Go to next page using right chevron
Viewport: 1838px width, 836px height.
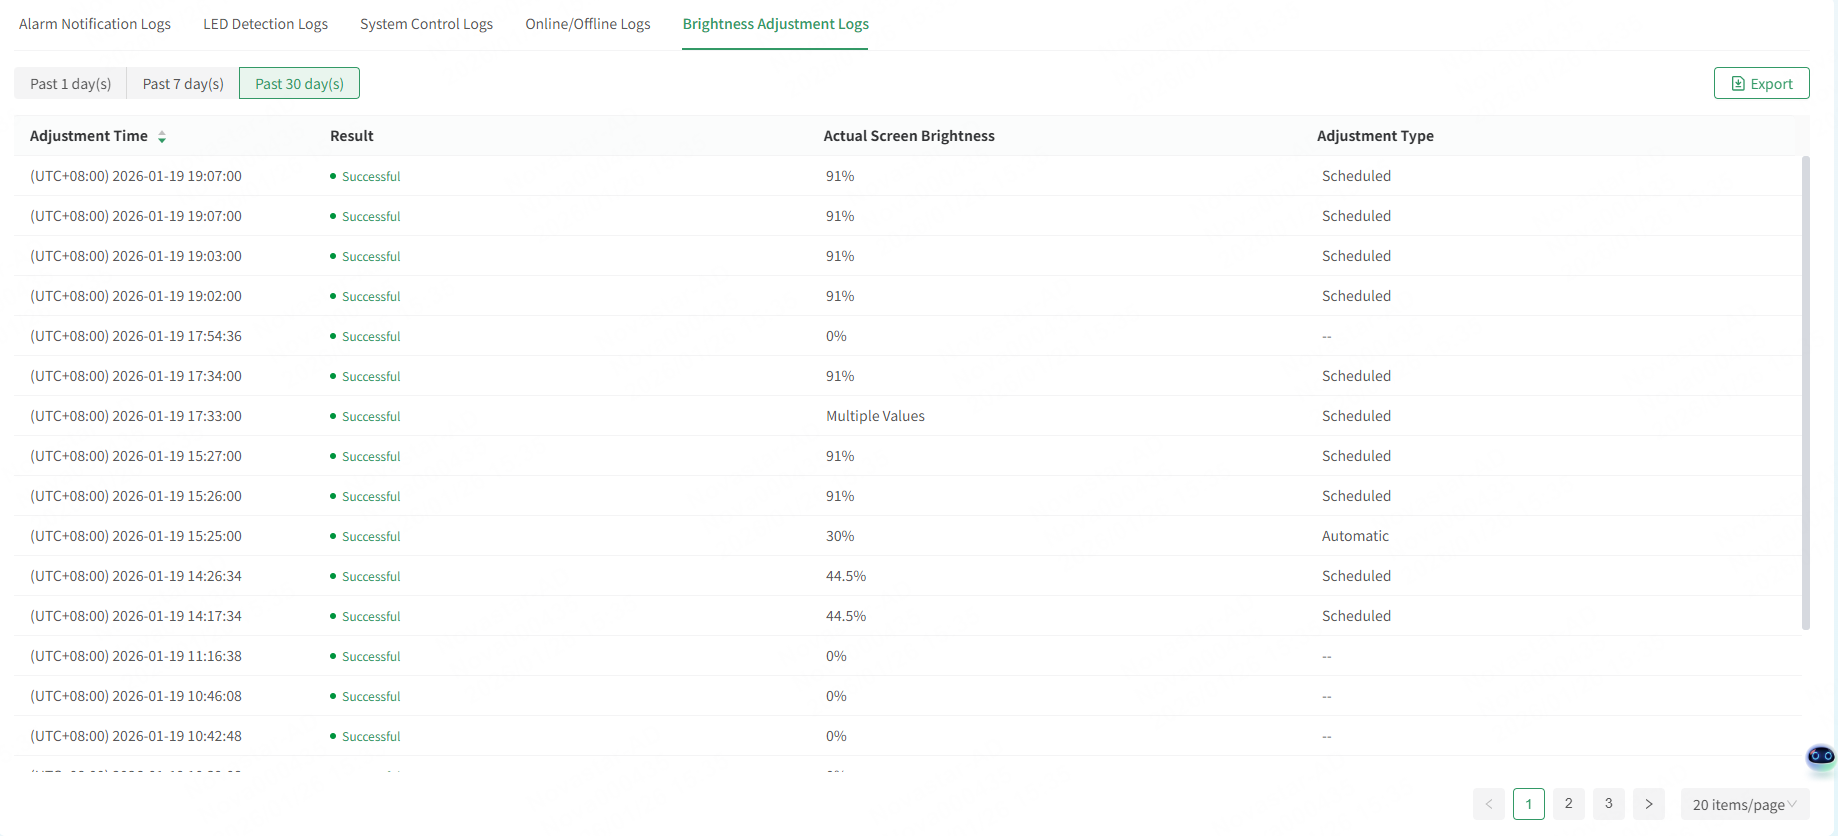[x=1649, y=804]
